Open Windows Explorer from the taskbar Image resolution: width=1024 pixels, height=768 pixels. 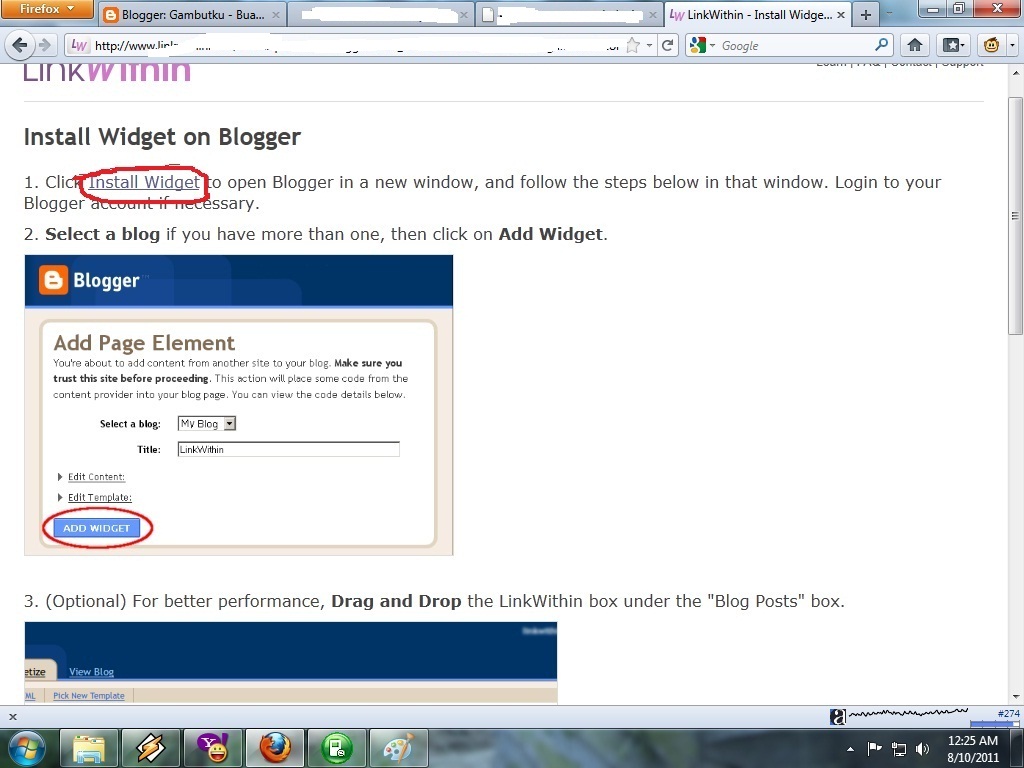coord(89,748)
